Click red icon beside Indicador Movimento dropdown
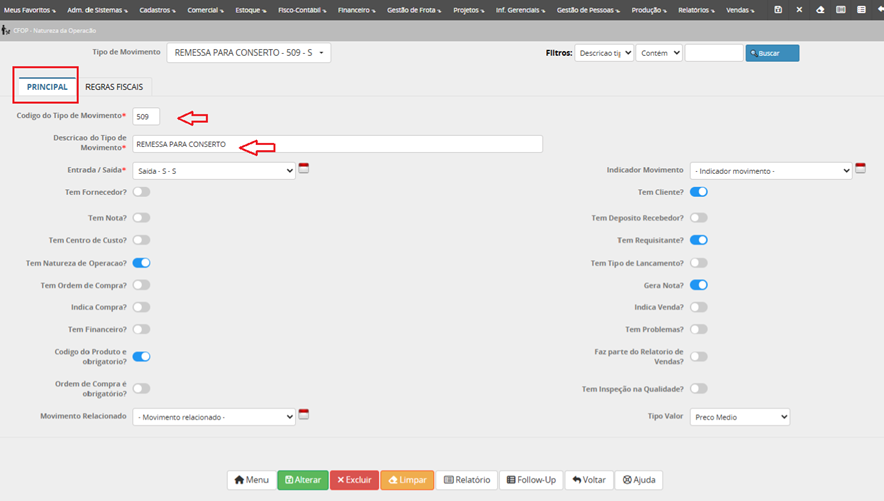Viewport: 884px width, 501px height. tap(860, 169)
